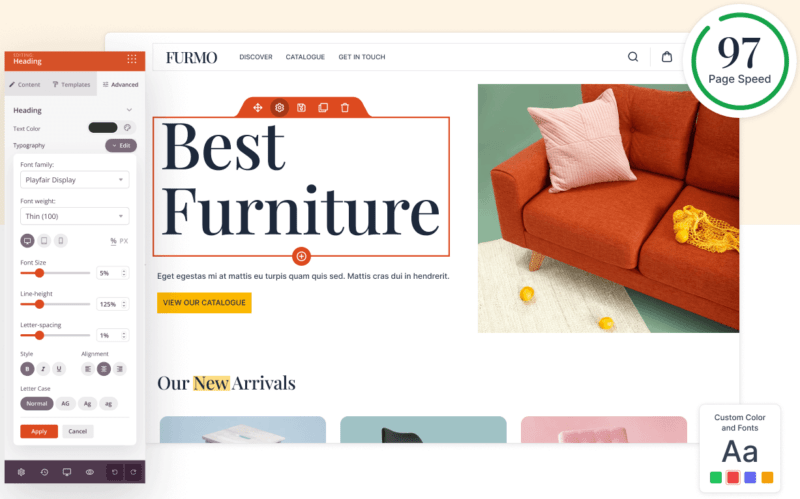The height and width of the screenshot is (499, 800).
Task: Click the VIEW OUR CATALOGUE button
Action: [x=204, y=303]
